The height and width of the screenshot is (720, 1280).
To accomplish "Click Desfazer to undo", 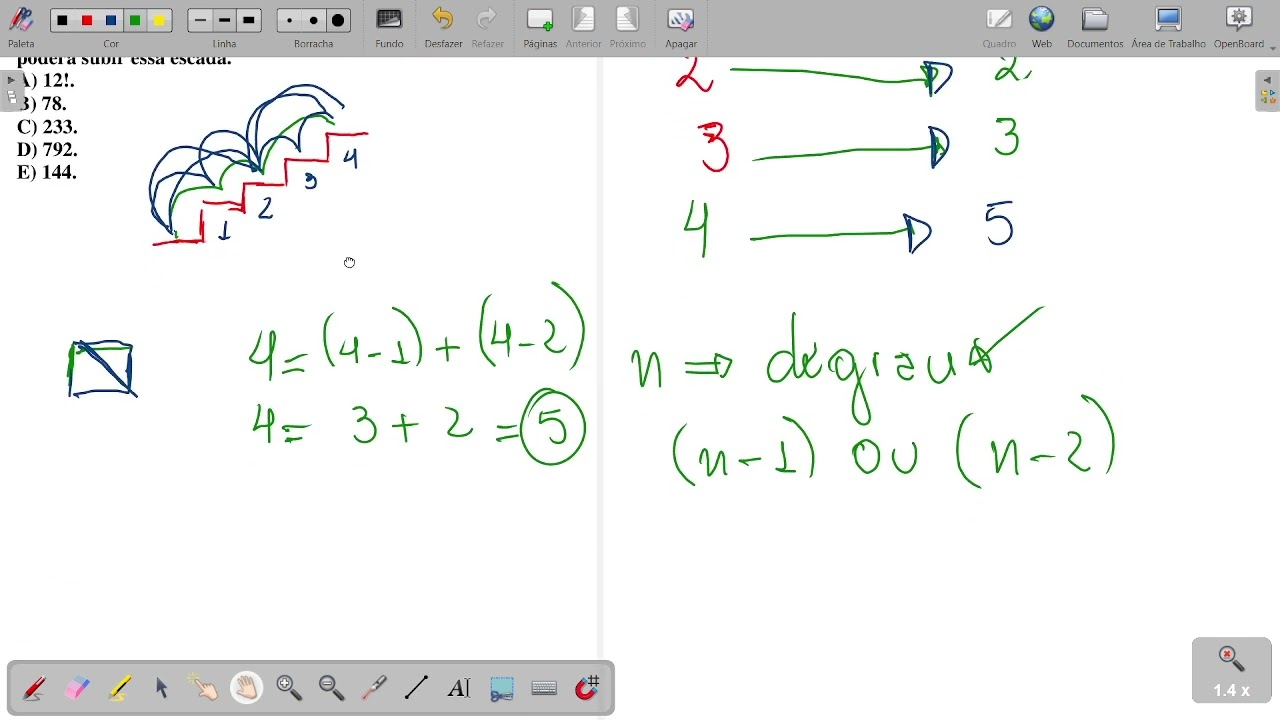I will coord(443,26).
